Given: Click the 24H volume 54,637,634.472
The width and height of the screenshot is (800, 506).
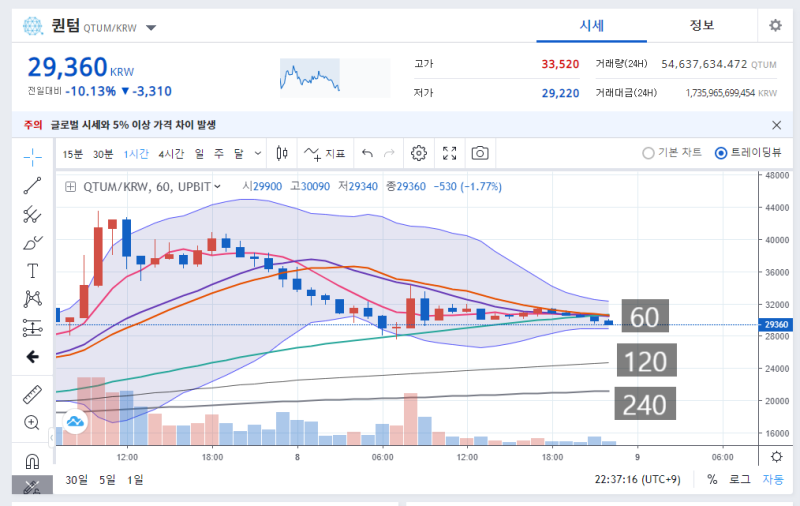Looking at the screenshot, I should (704, 64).
